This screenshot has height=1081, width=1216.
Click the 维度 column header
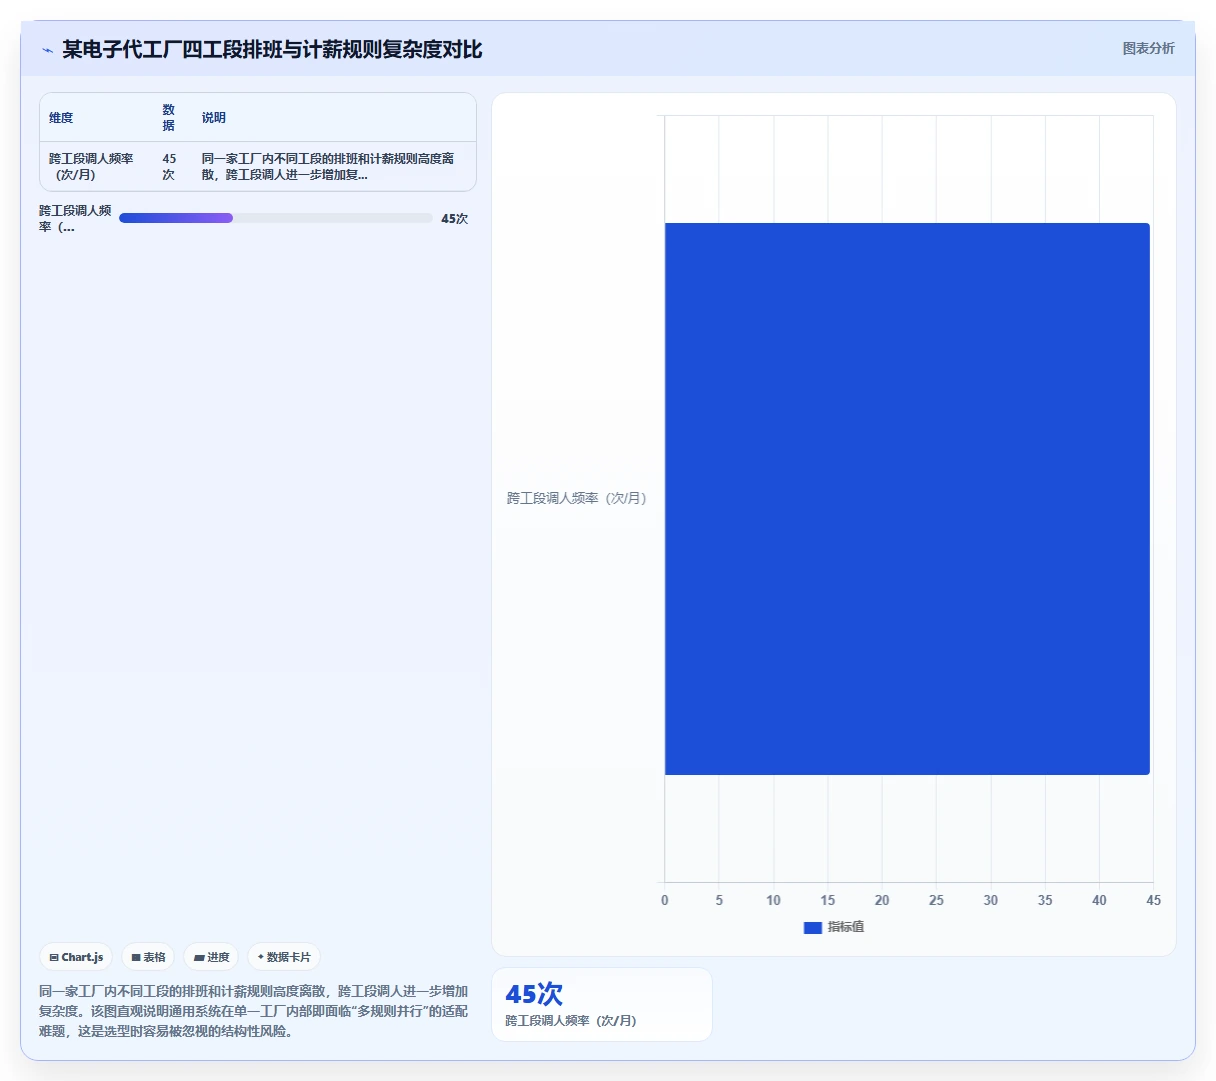pyautogui.click(x=61, y=118)
